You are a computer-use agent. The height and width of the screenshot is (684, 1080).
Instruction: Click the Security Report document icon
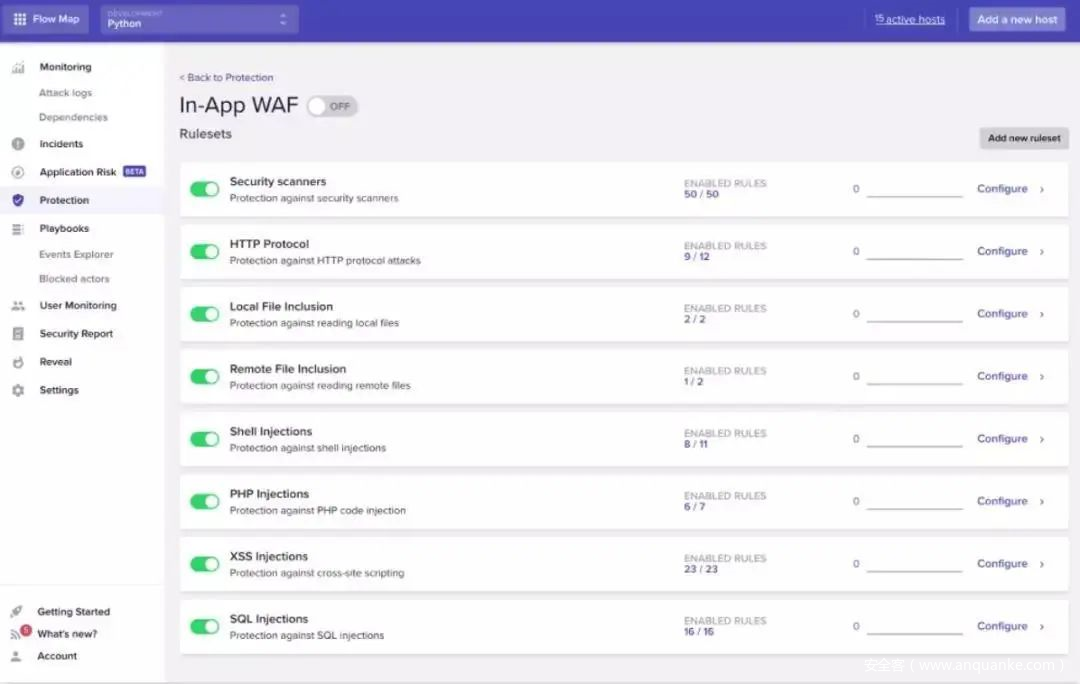[18, 334]
